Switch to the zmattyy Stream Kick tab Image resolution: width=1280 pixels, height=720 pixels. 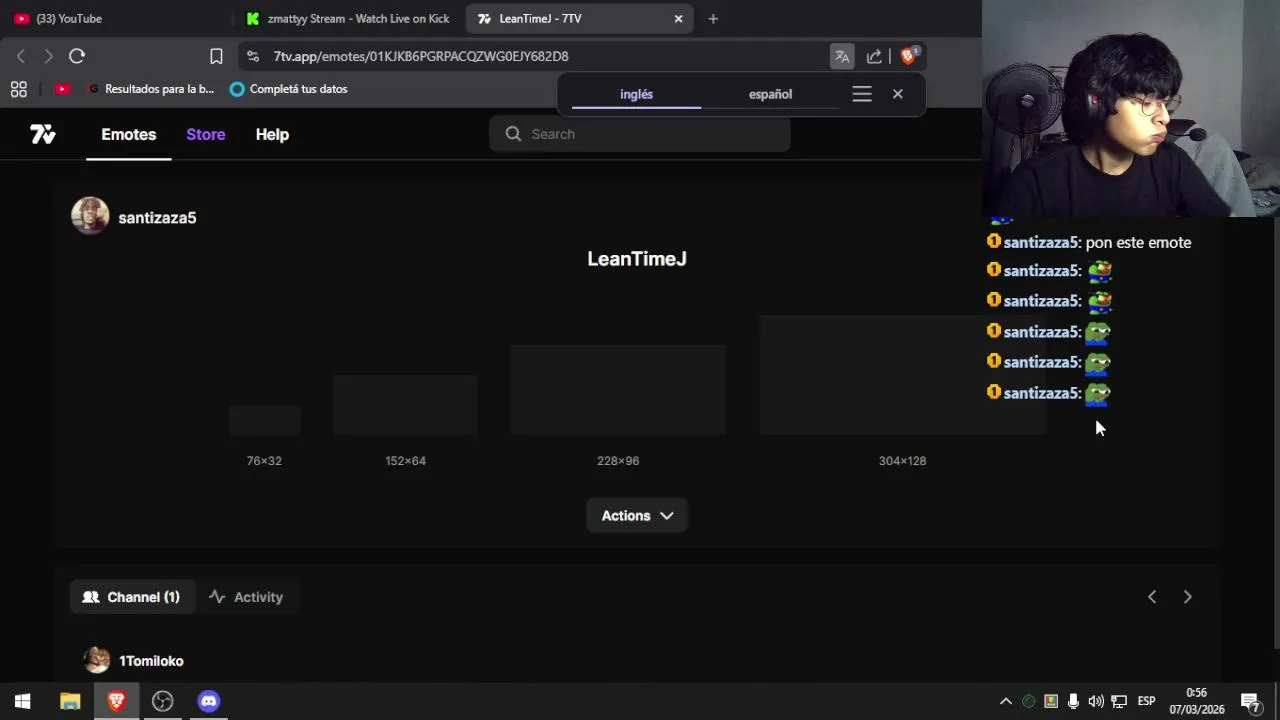point(348,18)
